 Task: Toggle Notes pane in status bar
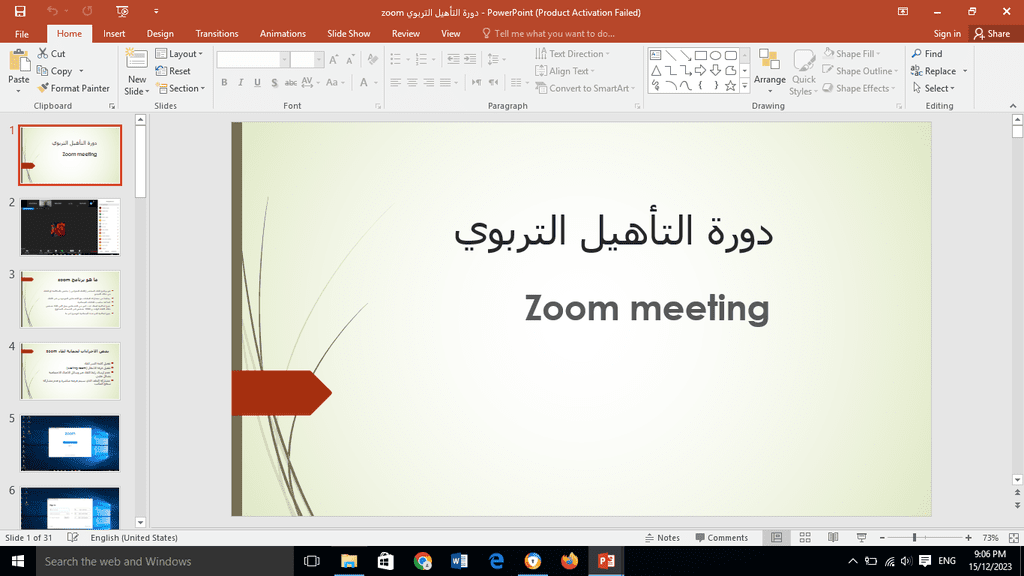(662, 537)
